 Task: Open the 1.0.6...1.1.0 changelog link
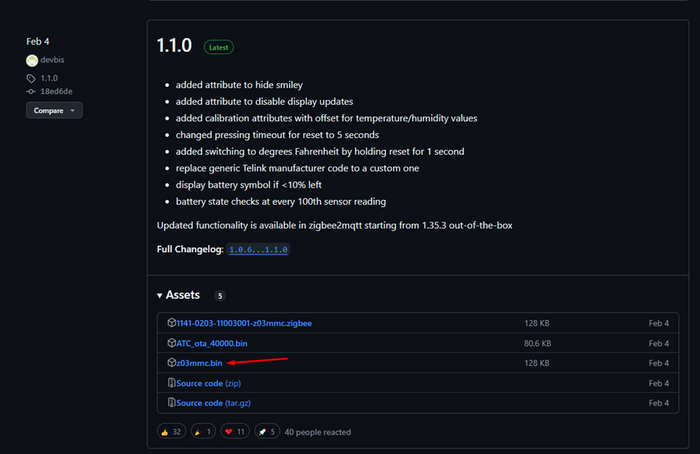tap(258, 250)
